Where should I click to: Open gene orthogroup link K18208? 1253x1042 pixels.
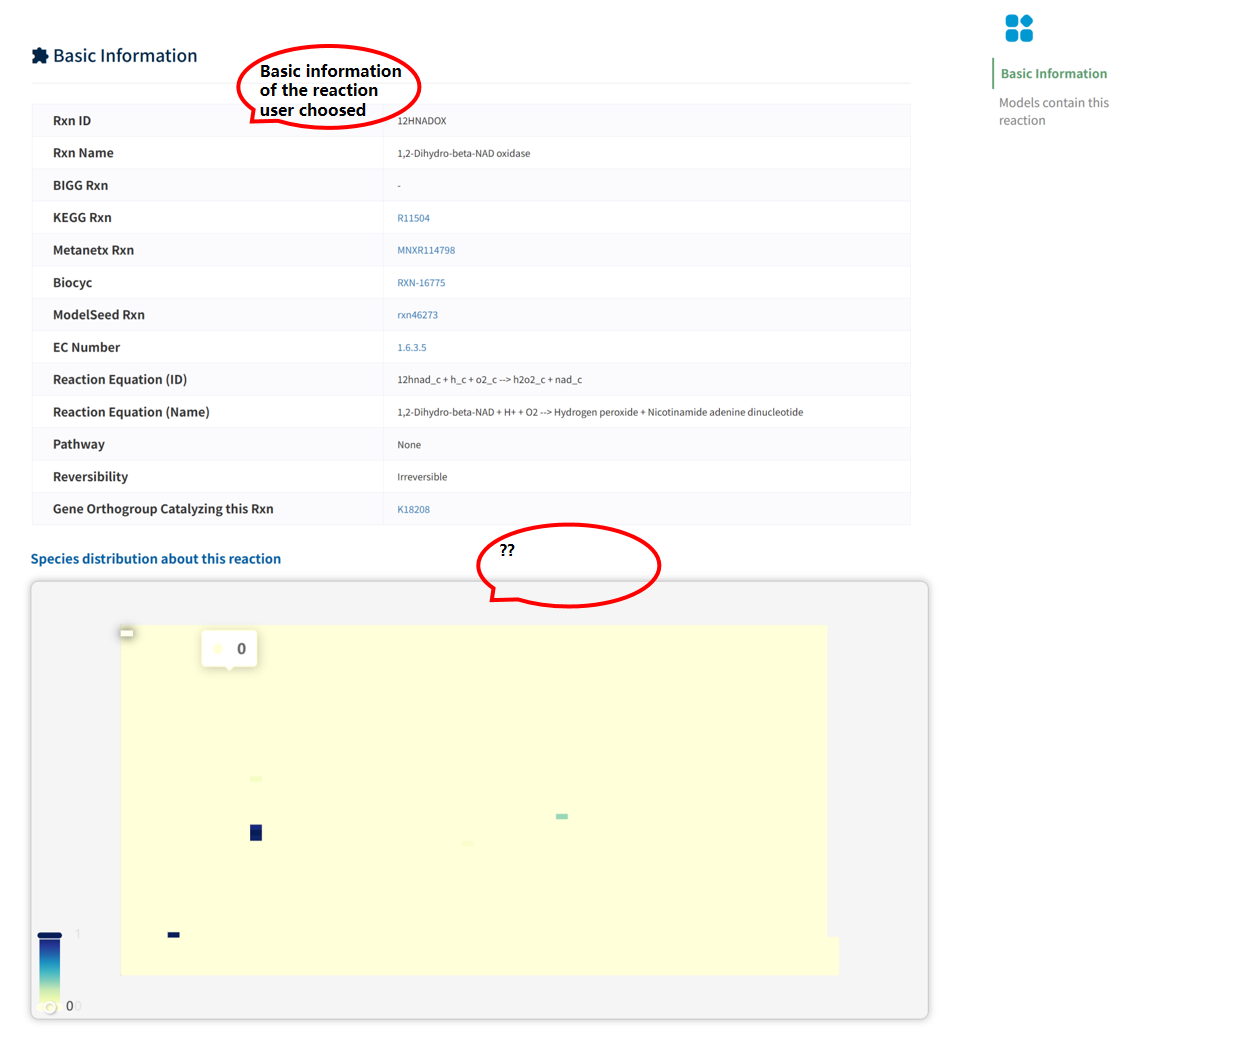[413, 510]
